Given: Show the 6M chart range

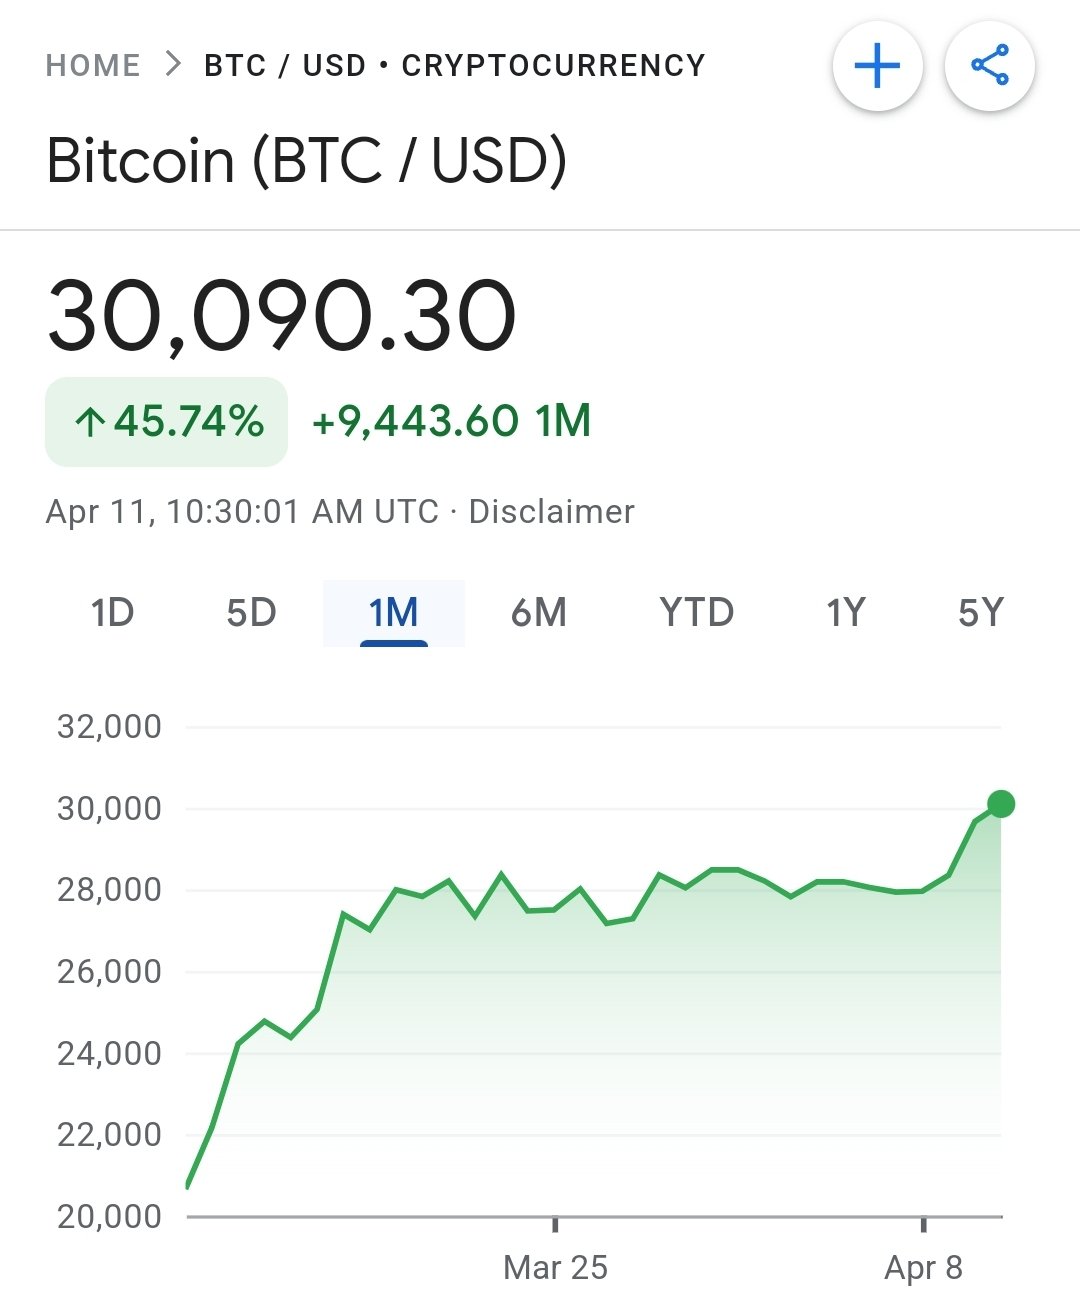Looking at the screenshot, I should tap(538, 612).
